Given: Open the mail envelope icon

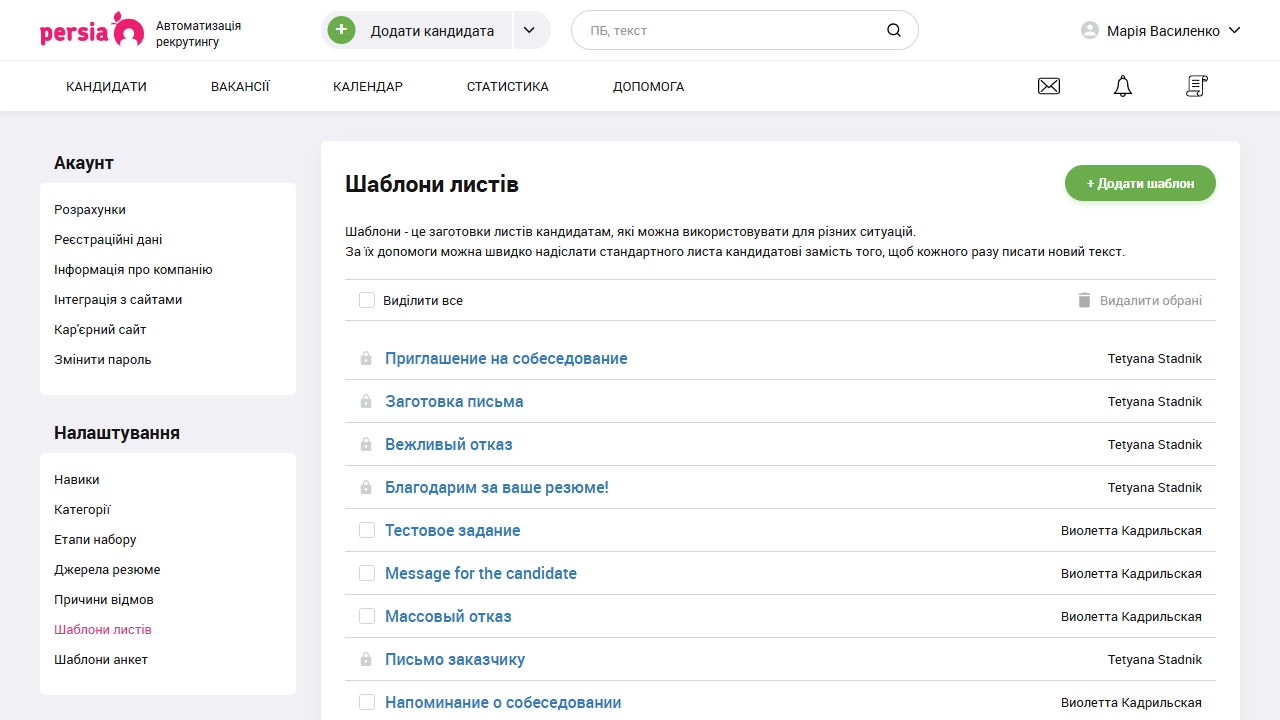Looking at the screenshot, I should pos(1049,86).
